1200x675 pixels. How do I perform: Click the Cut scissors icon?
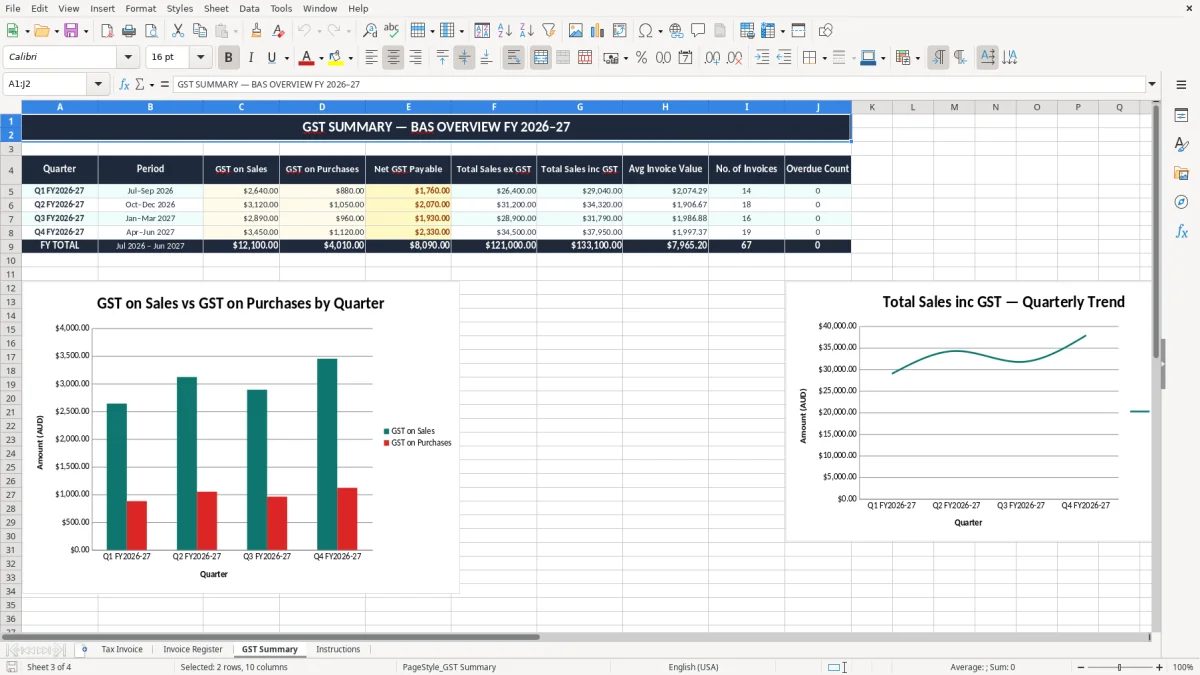point(178,31)
